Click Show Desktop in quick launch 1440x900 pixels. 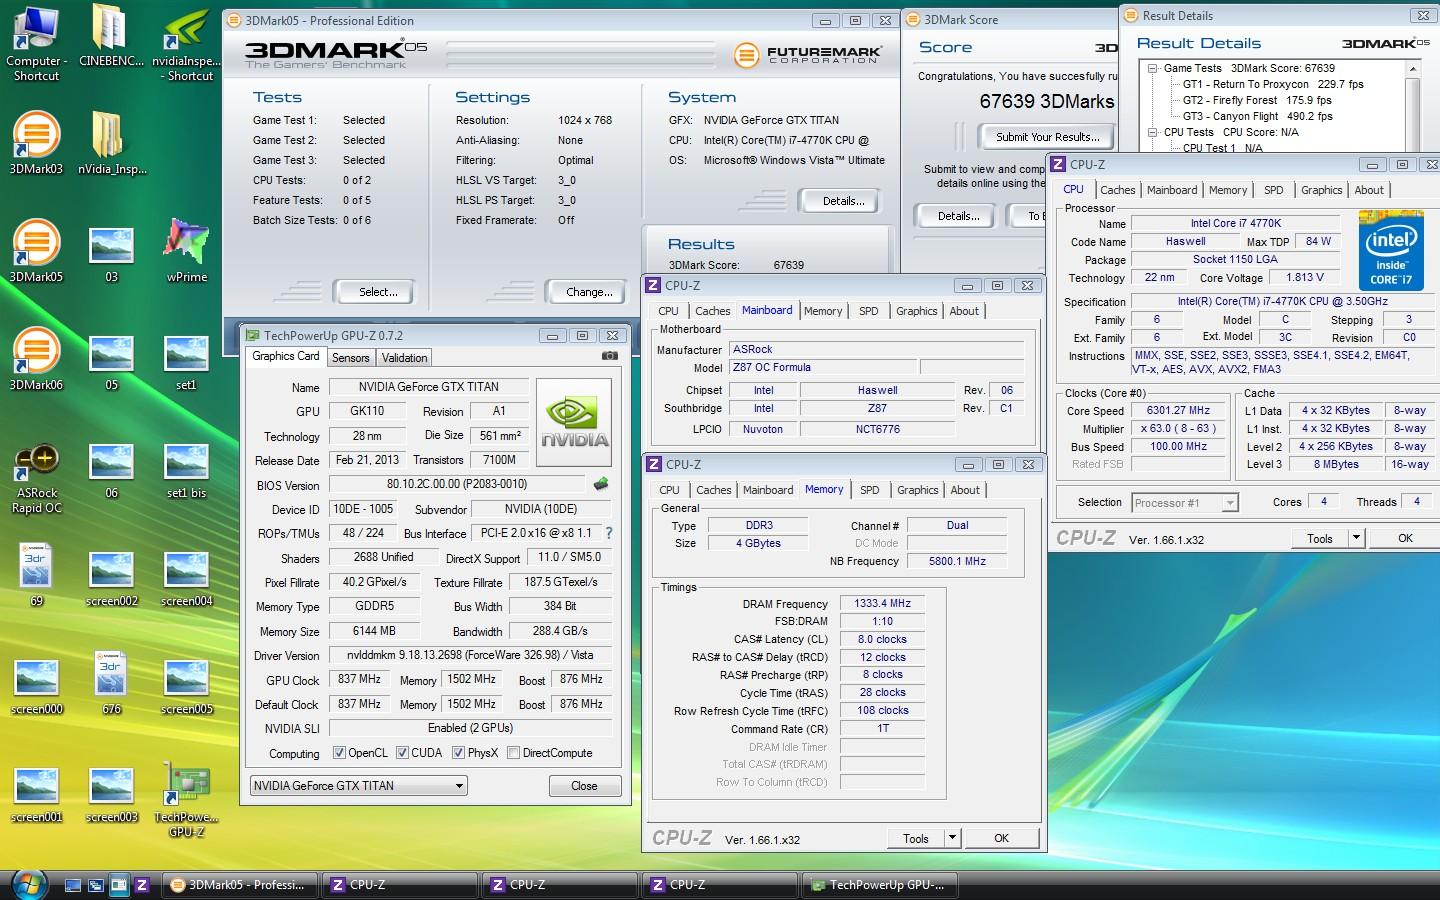click(x=72, y=885)
